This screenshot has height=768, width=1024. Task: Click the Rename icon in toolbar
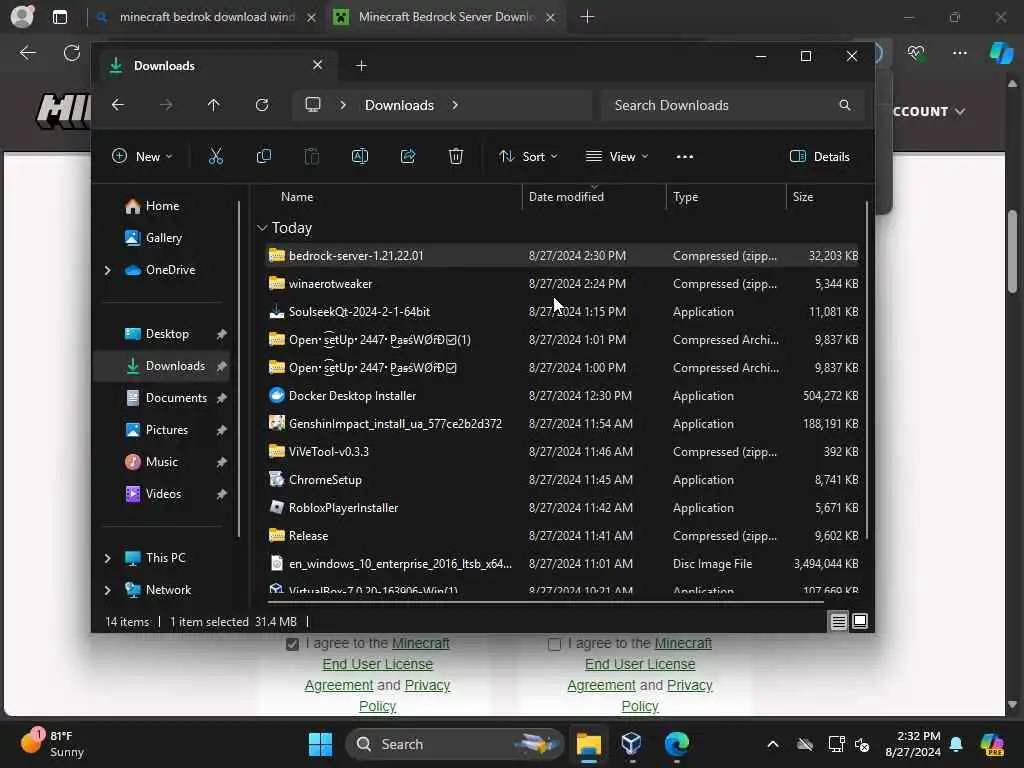point(360,157)
